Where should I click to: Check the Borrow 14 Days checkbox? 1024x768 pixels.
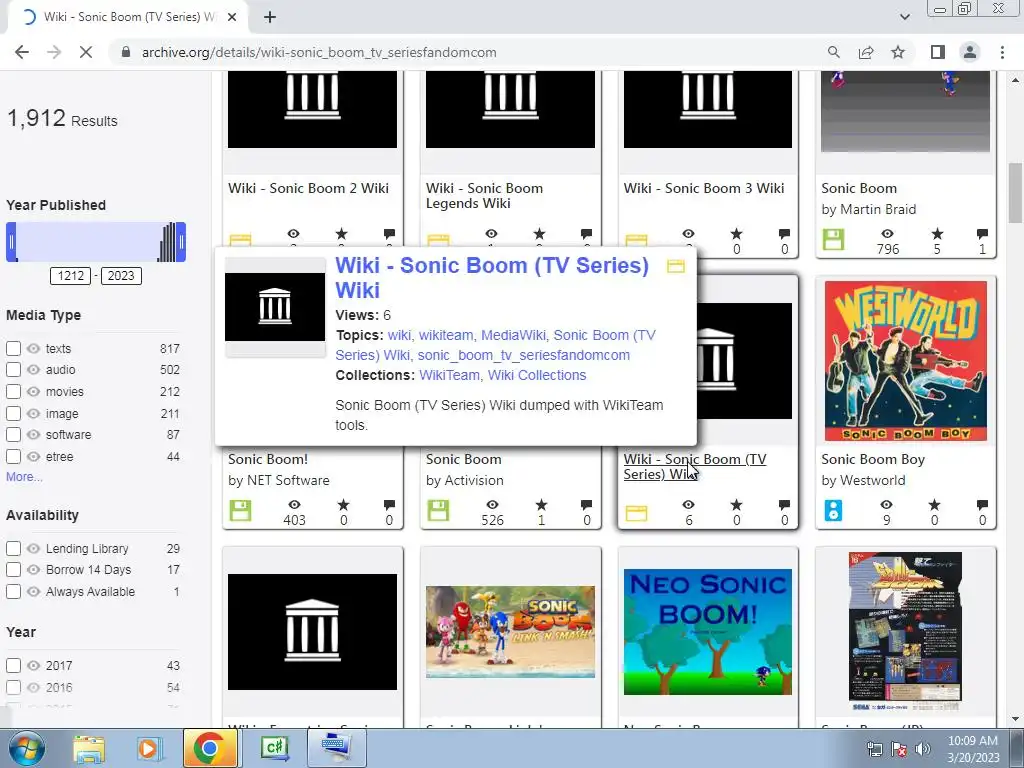(13, 569)
